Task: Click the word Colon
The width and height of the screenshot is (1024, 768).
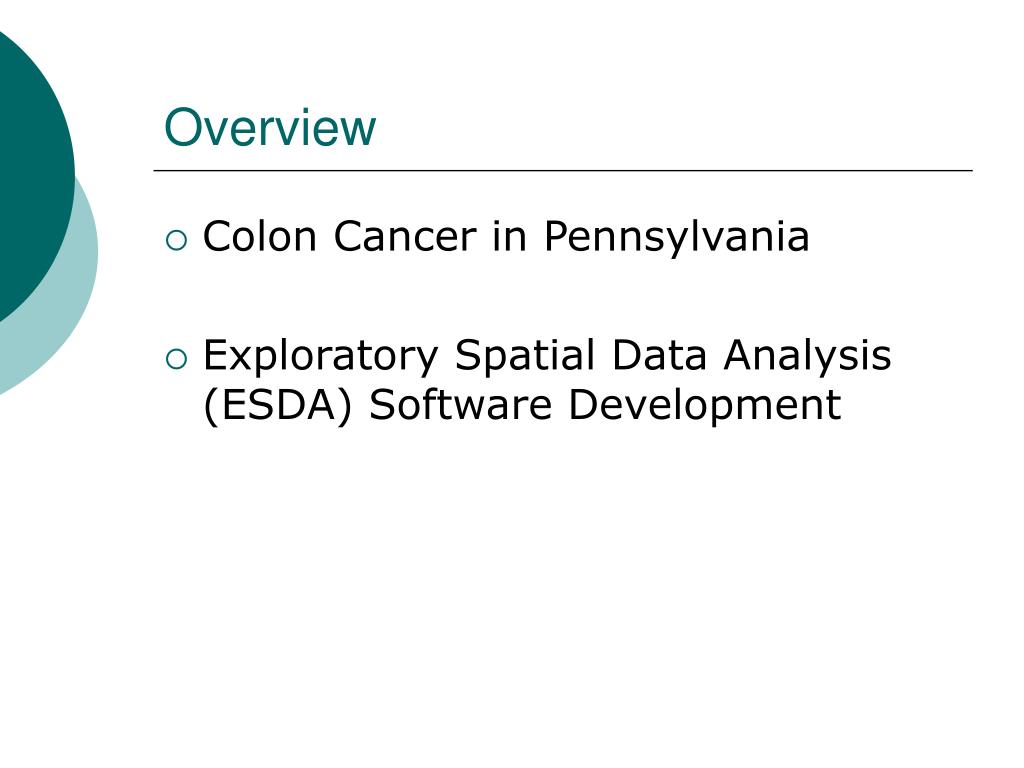Action: pos(260,236)
